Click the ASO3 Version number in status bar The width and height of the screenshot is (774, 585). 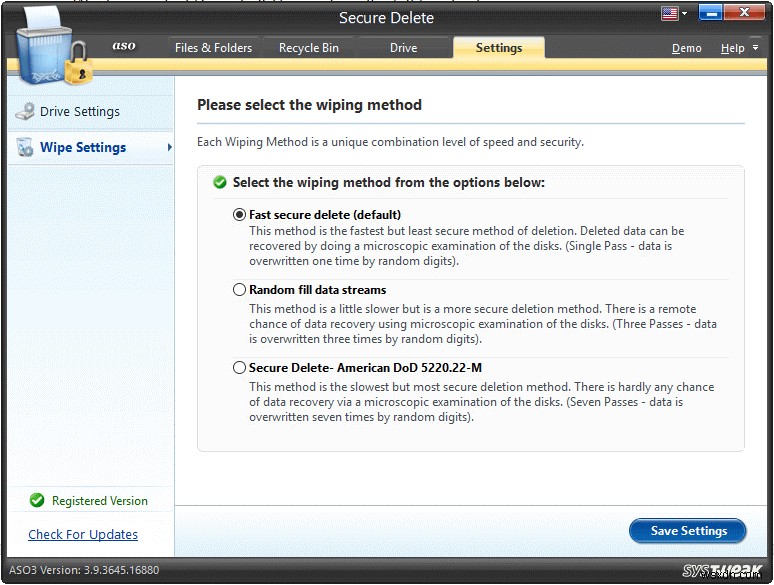[84, 570]
